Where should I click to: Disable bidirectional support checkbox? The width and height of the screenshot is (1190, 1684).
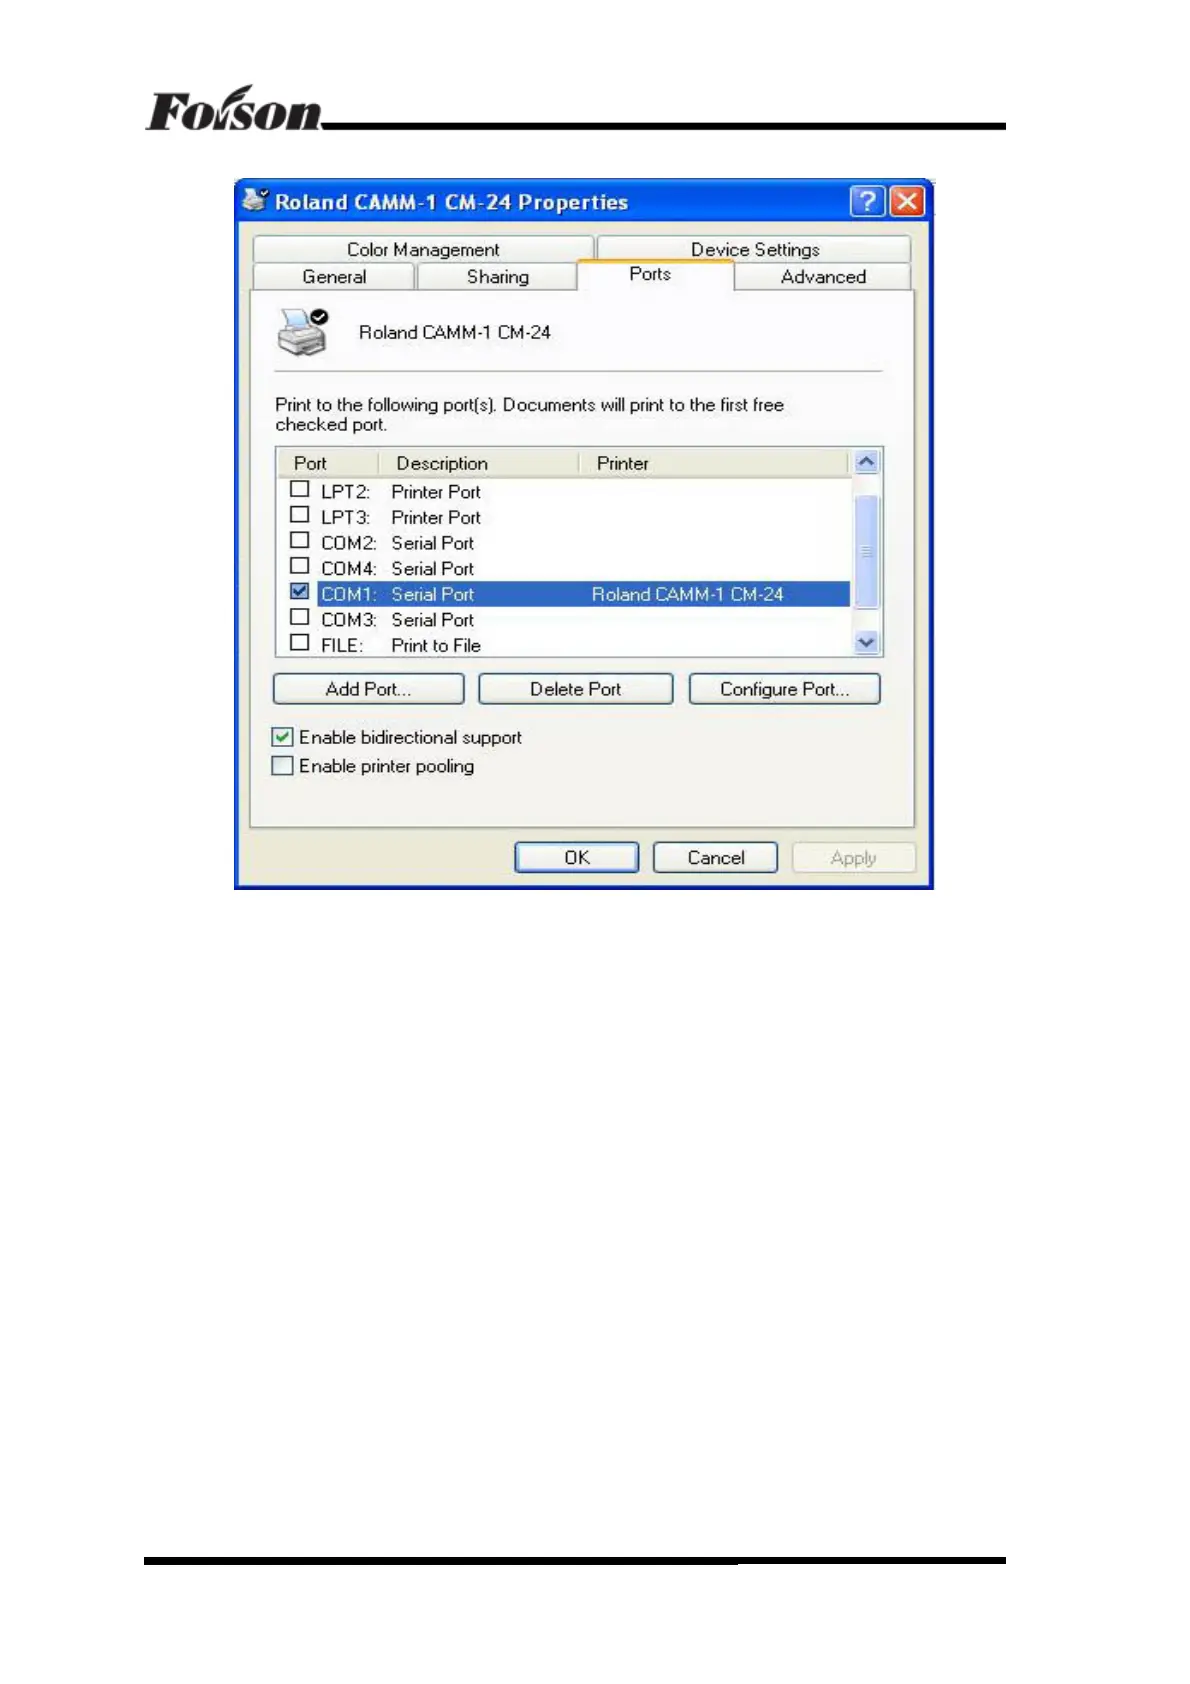click(283, 737)
